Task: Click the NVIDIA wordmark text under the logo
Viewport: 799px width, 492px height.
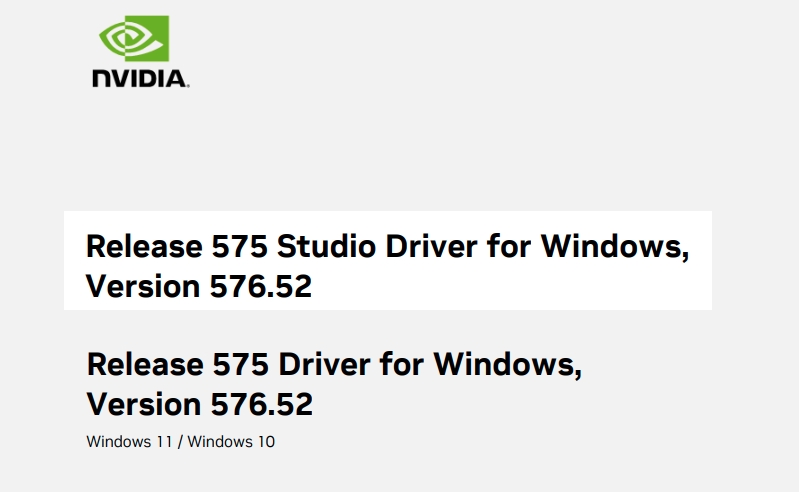Action: coord(141,79)
